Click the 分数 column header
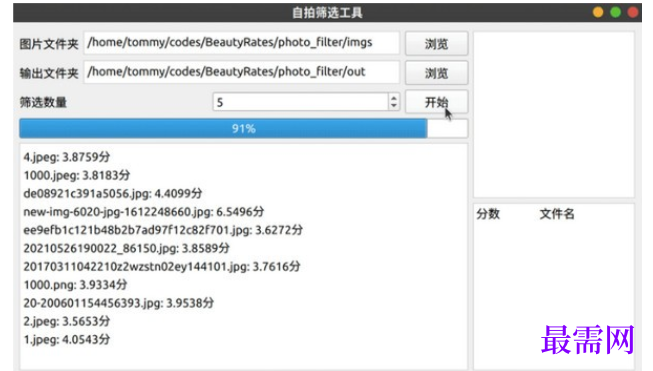Viewport: 653px width, 371px height. 488,214
